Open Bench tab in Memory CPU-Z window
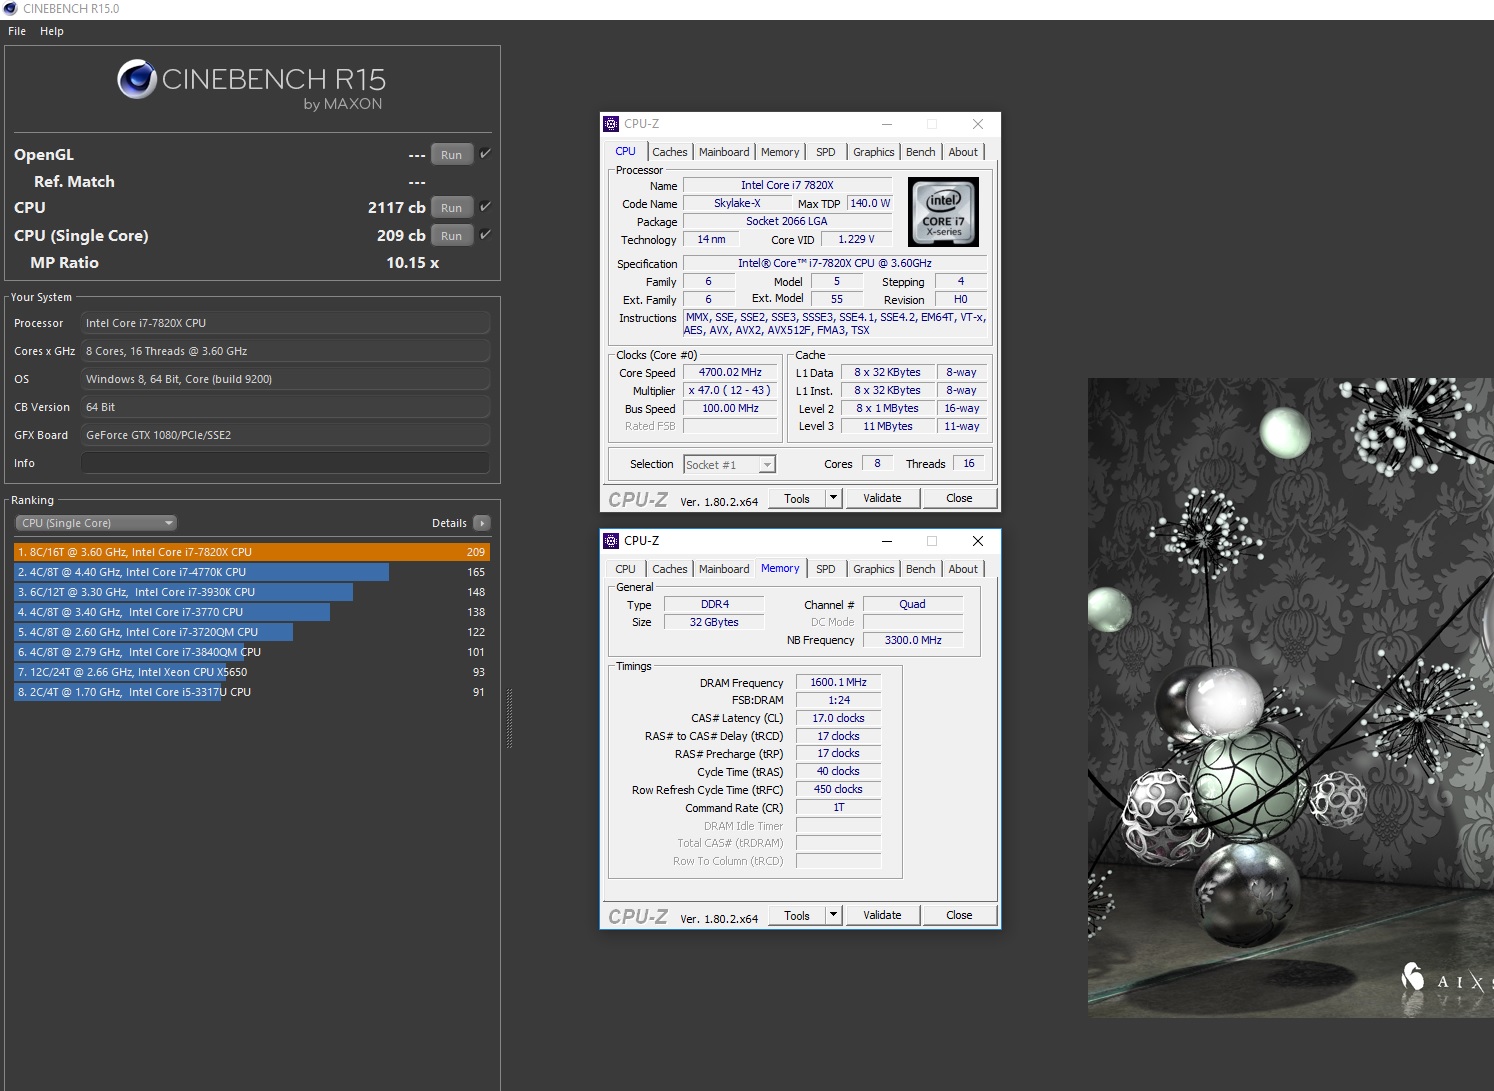The width and height of the screenshot is (1494, 1091). [x=920, y=569]
